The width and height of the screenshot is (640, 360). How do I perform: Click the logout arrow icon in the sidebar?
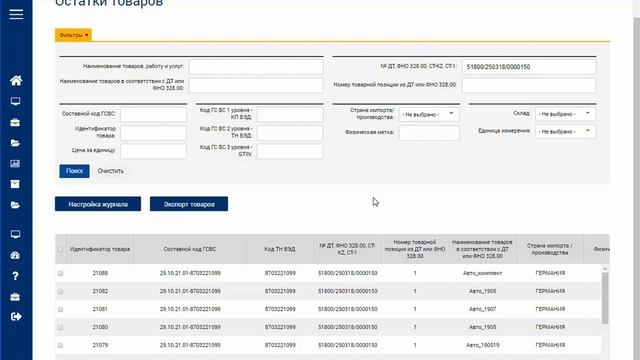click(x=16, y=317)
